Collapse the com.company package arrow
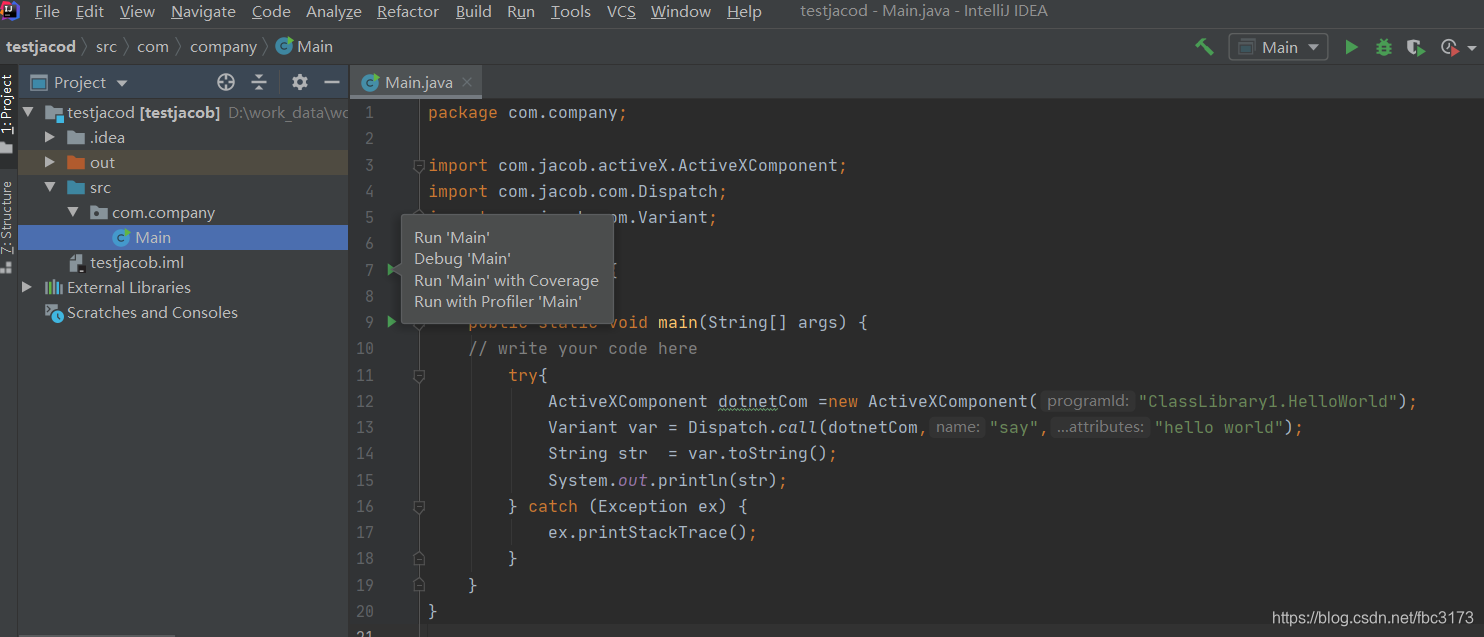 [x=73, y=213]
